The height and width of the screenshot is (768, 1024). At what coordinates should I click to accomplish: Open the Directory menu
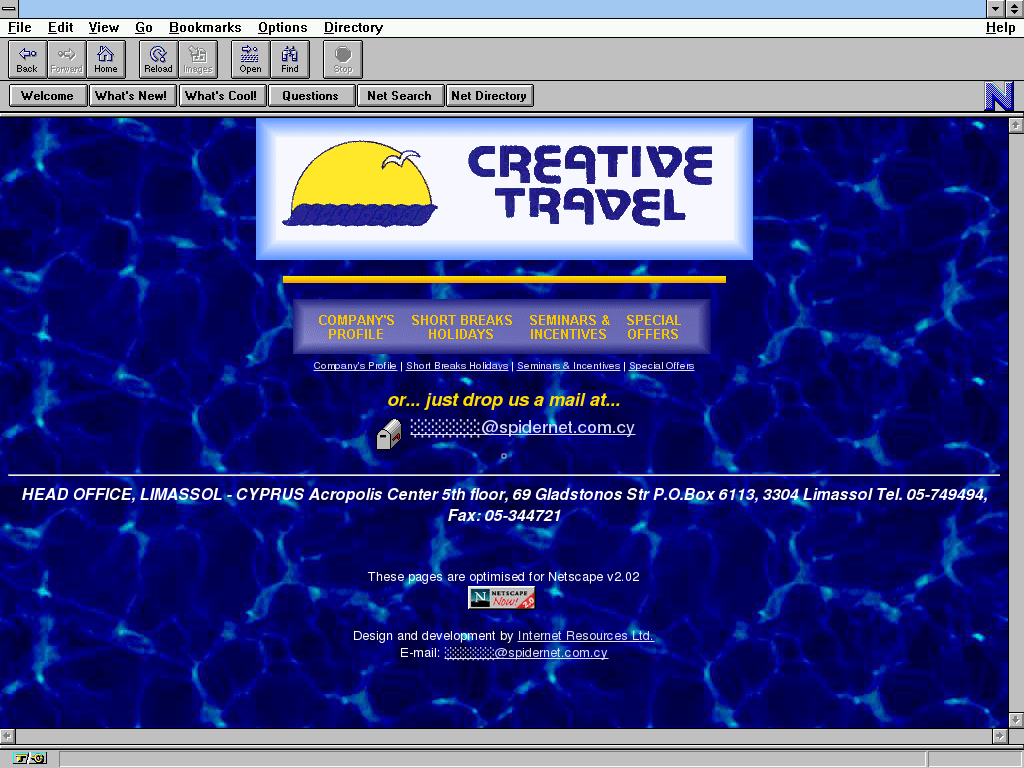pos(353,27)
